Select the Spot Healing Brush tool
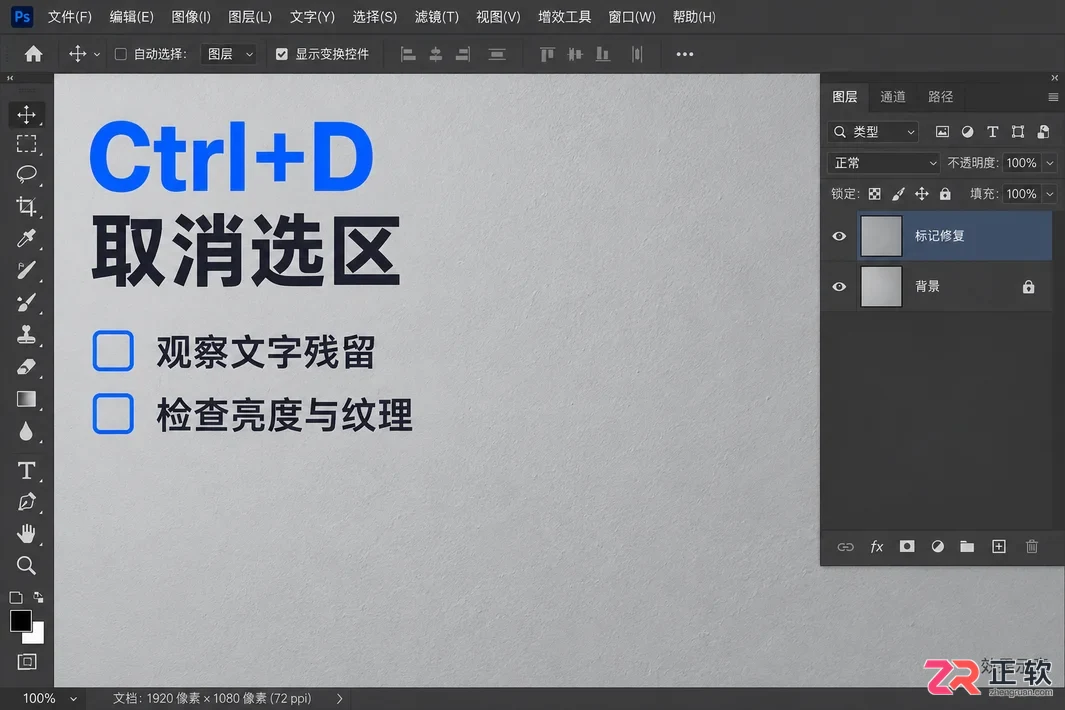Screen dimensions: 1065x710 tap(26, 270)
